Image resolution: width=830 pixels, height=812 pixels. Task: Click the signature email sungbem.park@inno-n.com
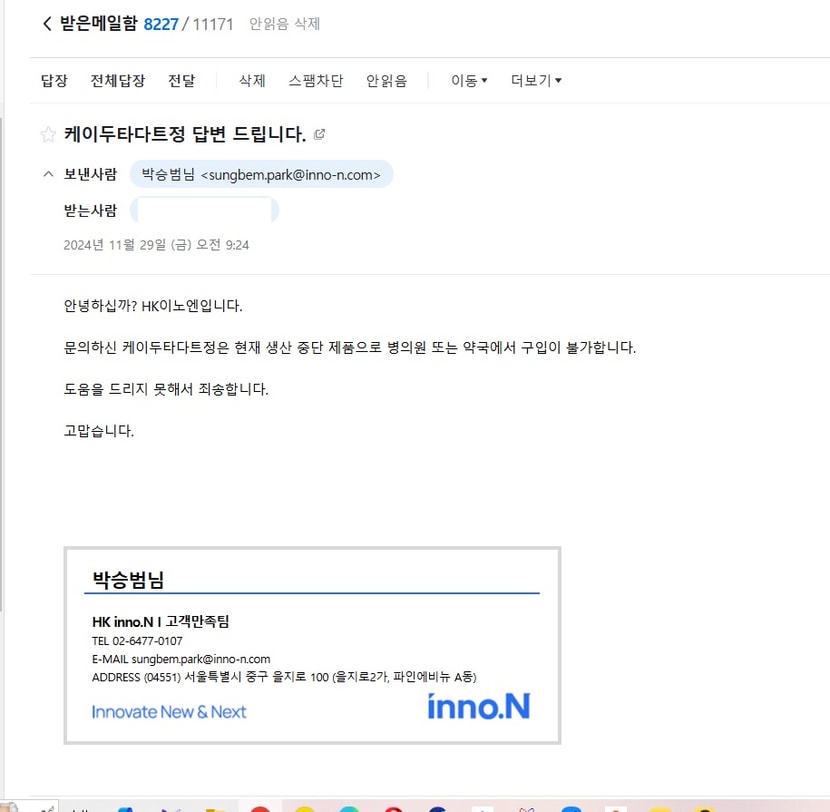pyautogui.click(x=201, y=659)
